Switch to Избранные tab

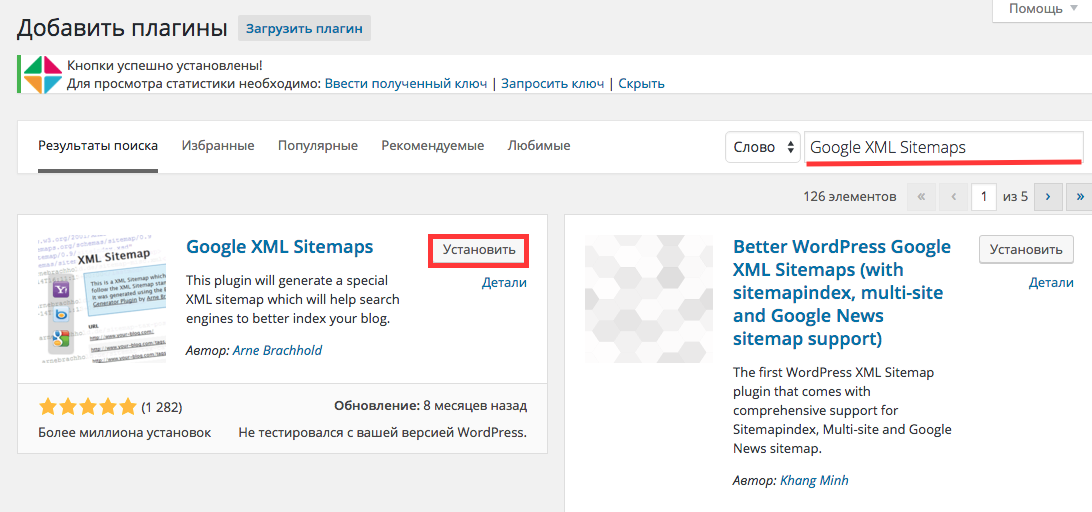(x=218, y=146)
